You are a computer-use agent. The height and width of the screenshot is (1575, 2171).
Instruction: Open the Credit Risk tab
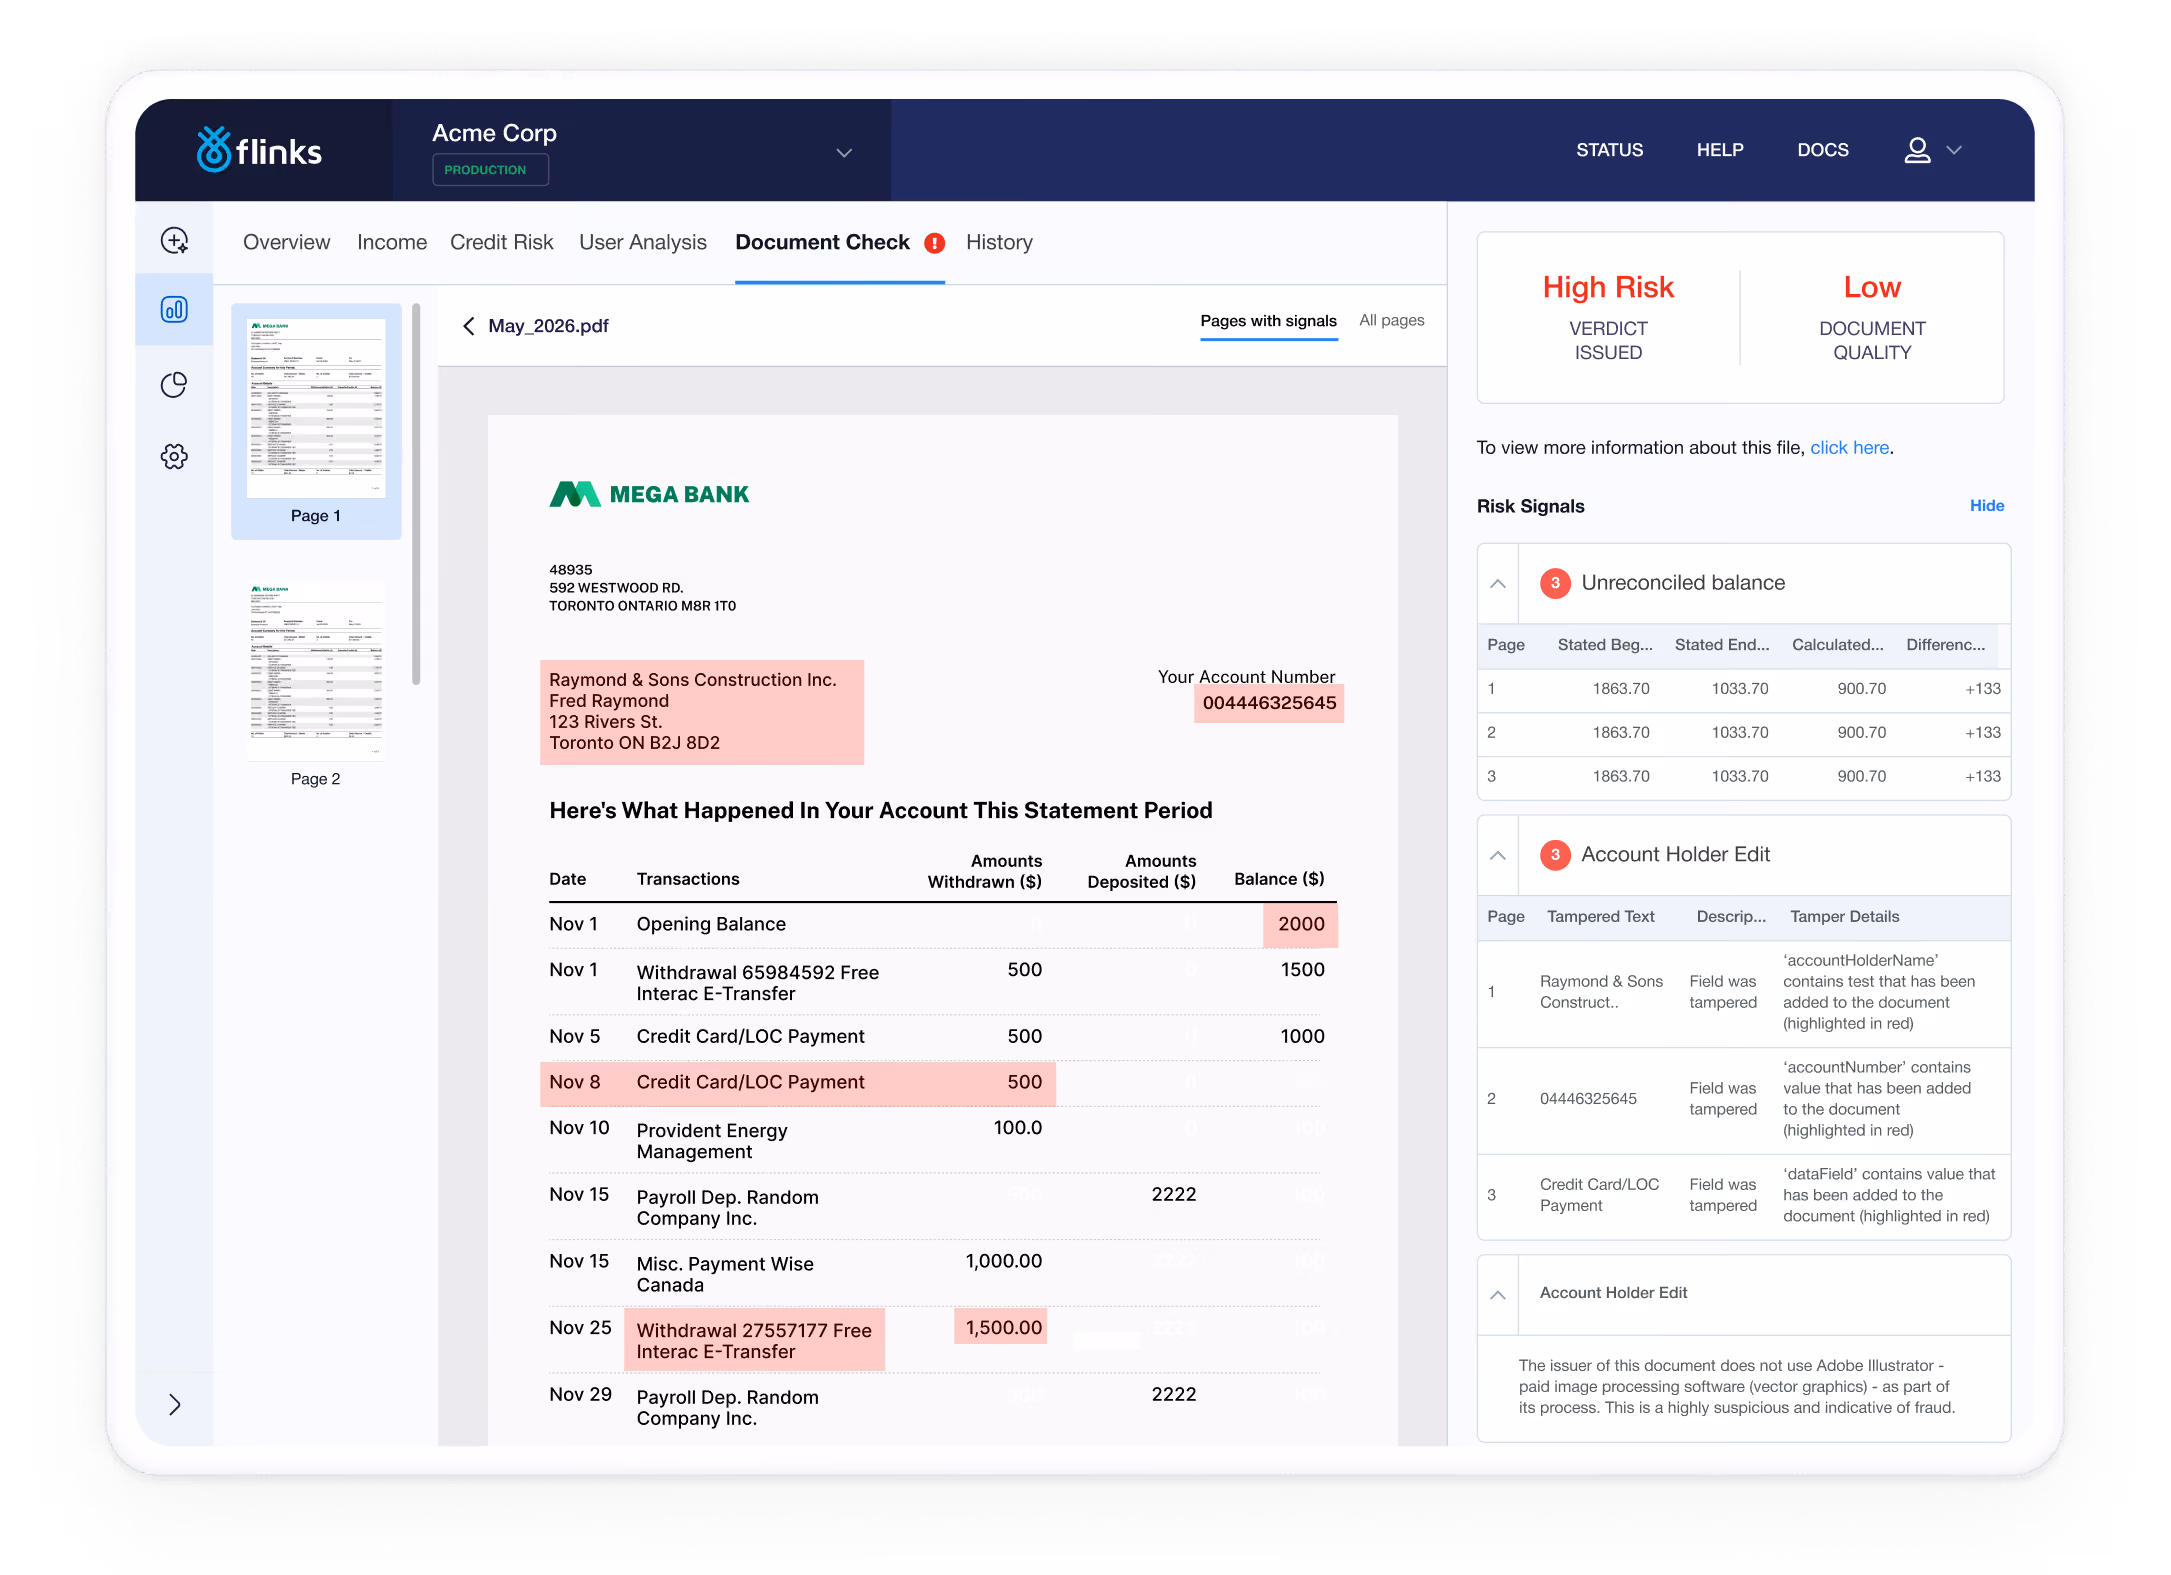(501, 243)
